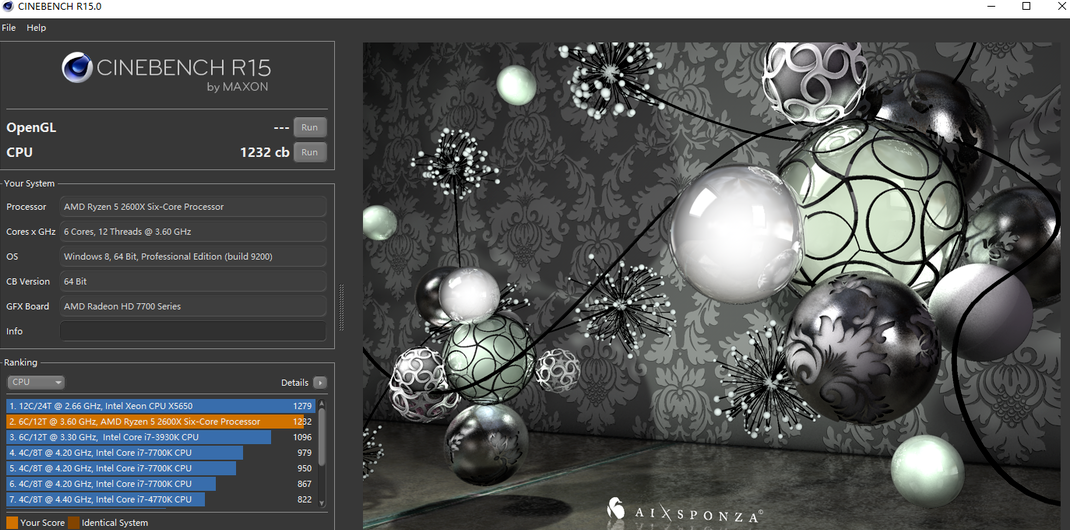The height and width of the screenshot is (530, 1070).
Task: Click the Cinebench title bar app icon
Action: coord(9,7)
